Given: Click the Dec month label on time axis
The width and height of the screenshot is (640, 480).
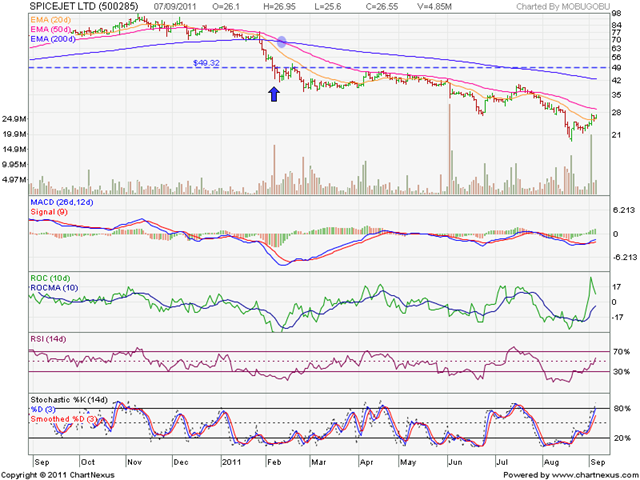Looking at the screenshot, I should [x=181, y=462].
